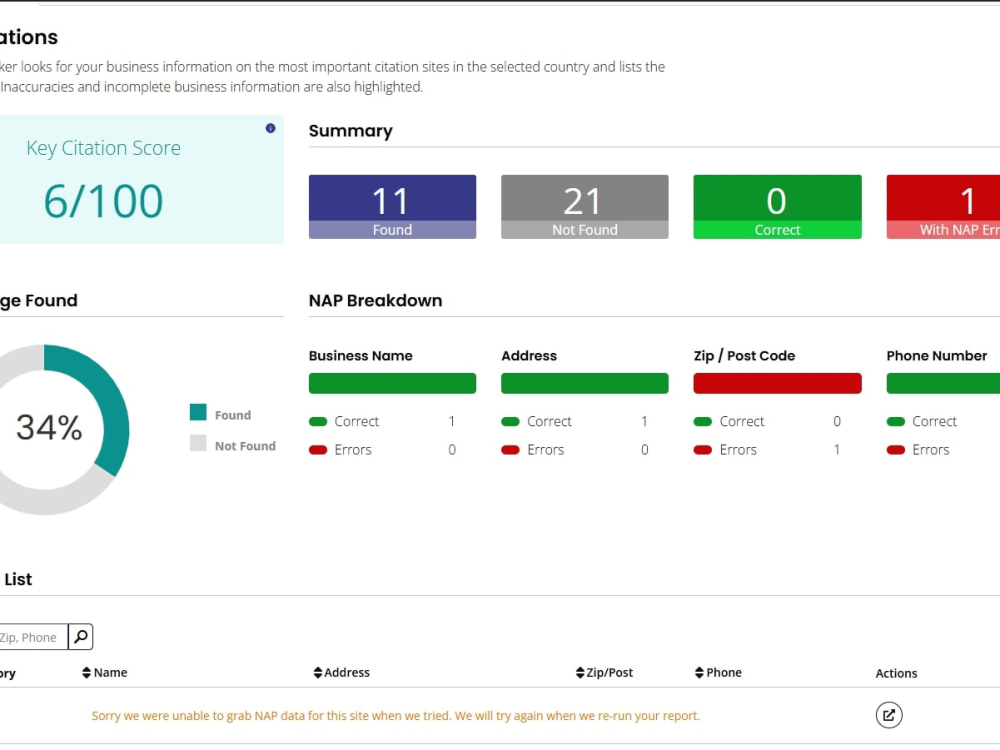Click the Business Name label
Image resolution: width=1000 pixels, height=750 pixels.
[x=360, y=356]
